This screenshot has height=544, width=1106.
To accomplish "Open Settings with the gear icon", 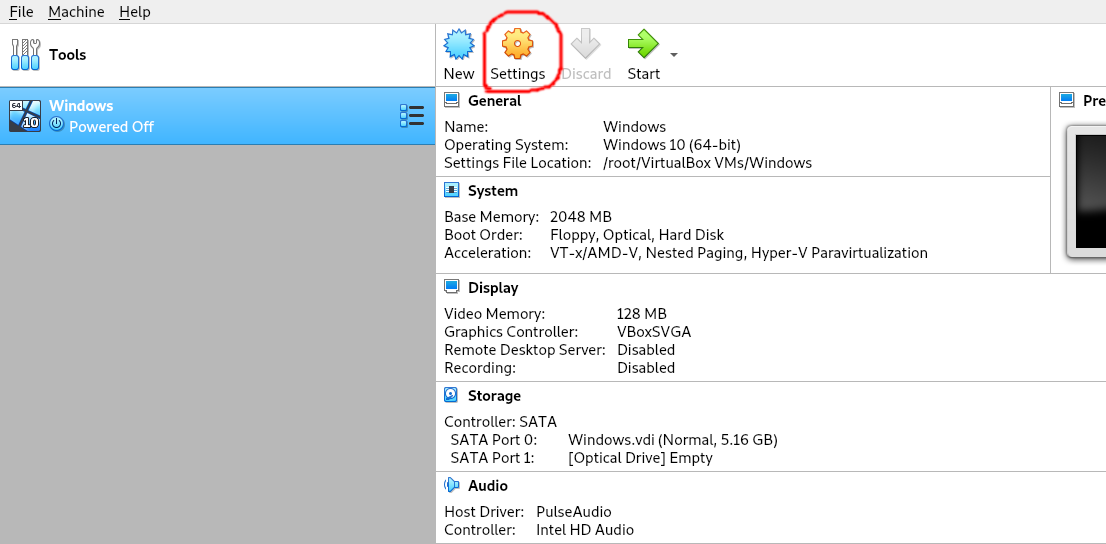I will click(x=518, y=44).
